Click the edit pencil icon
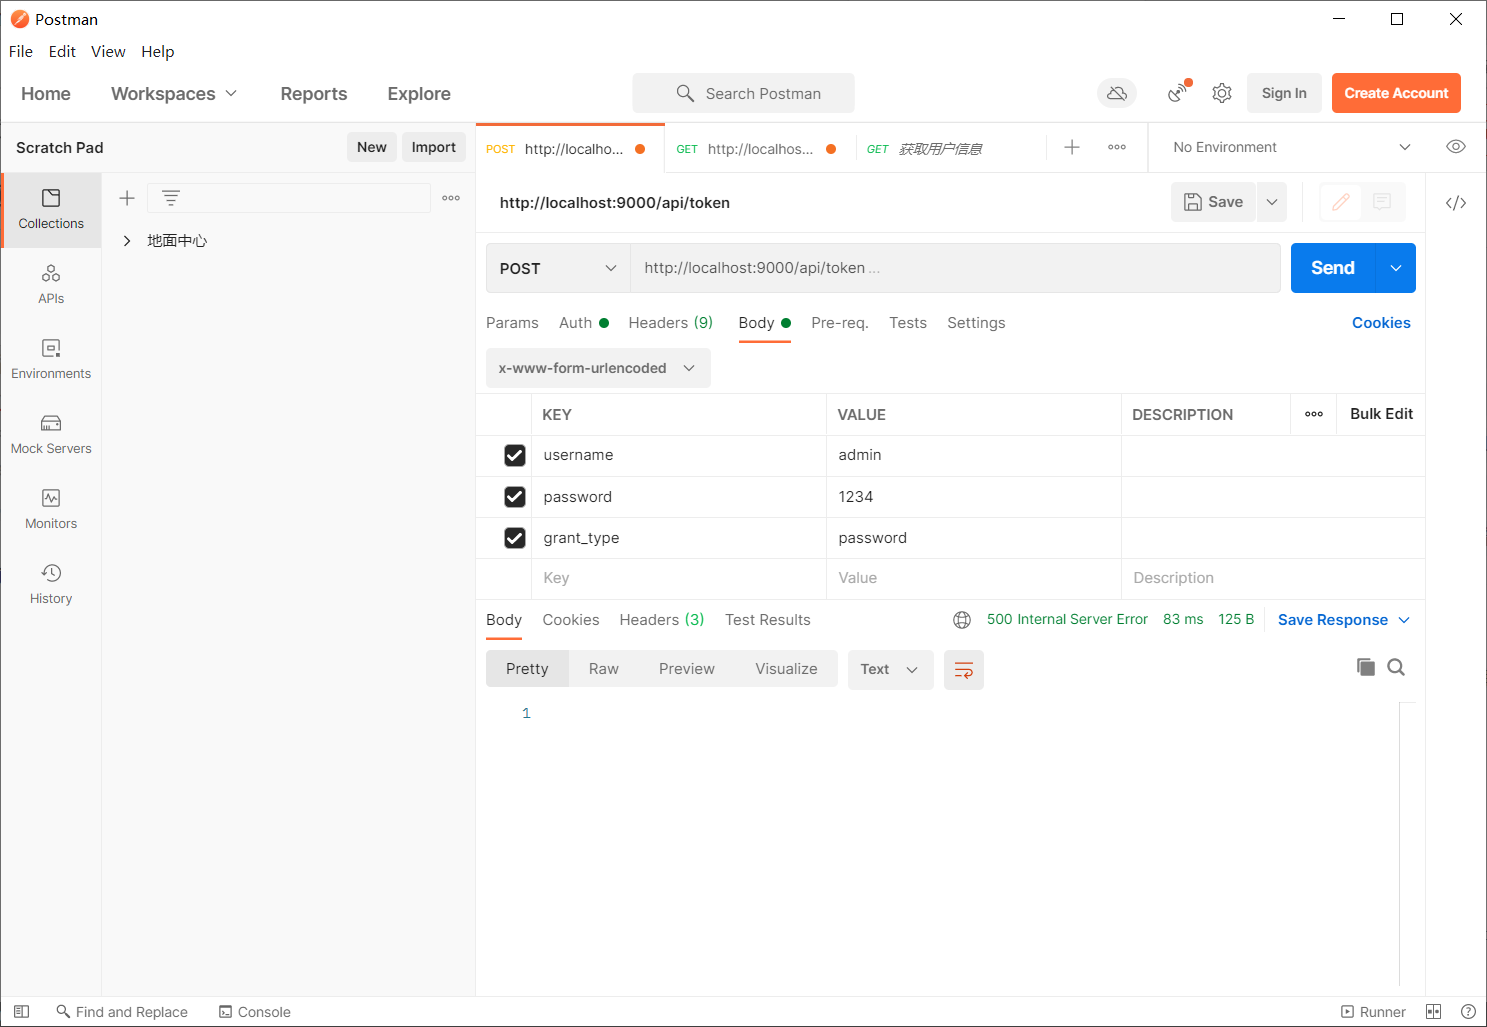The width and height of the screenshot is (1487, 1027). 1341,202
